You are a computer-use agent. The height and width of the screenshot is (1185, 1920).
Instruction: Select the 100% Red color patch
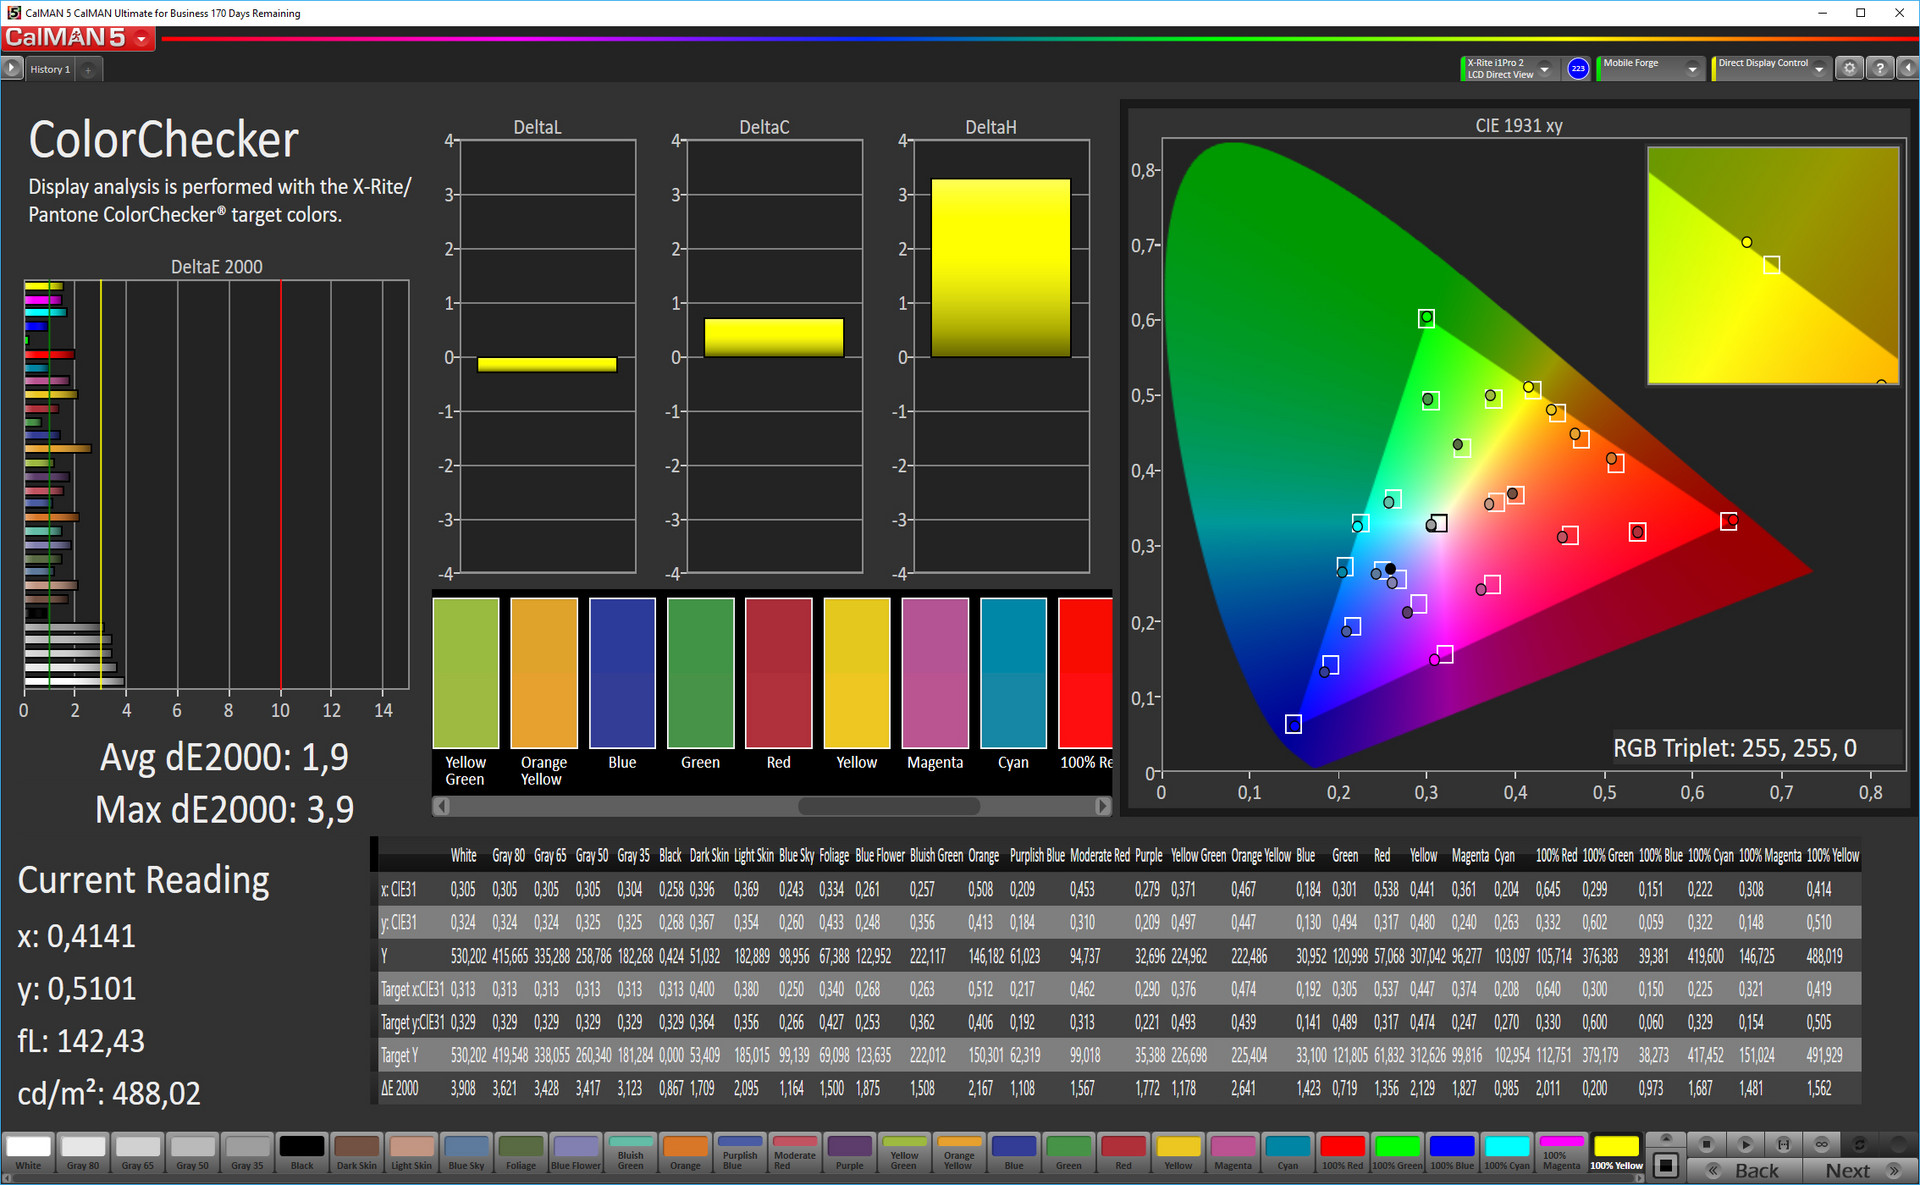click(1342, 1151)
